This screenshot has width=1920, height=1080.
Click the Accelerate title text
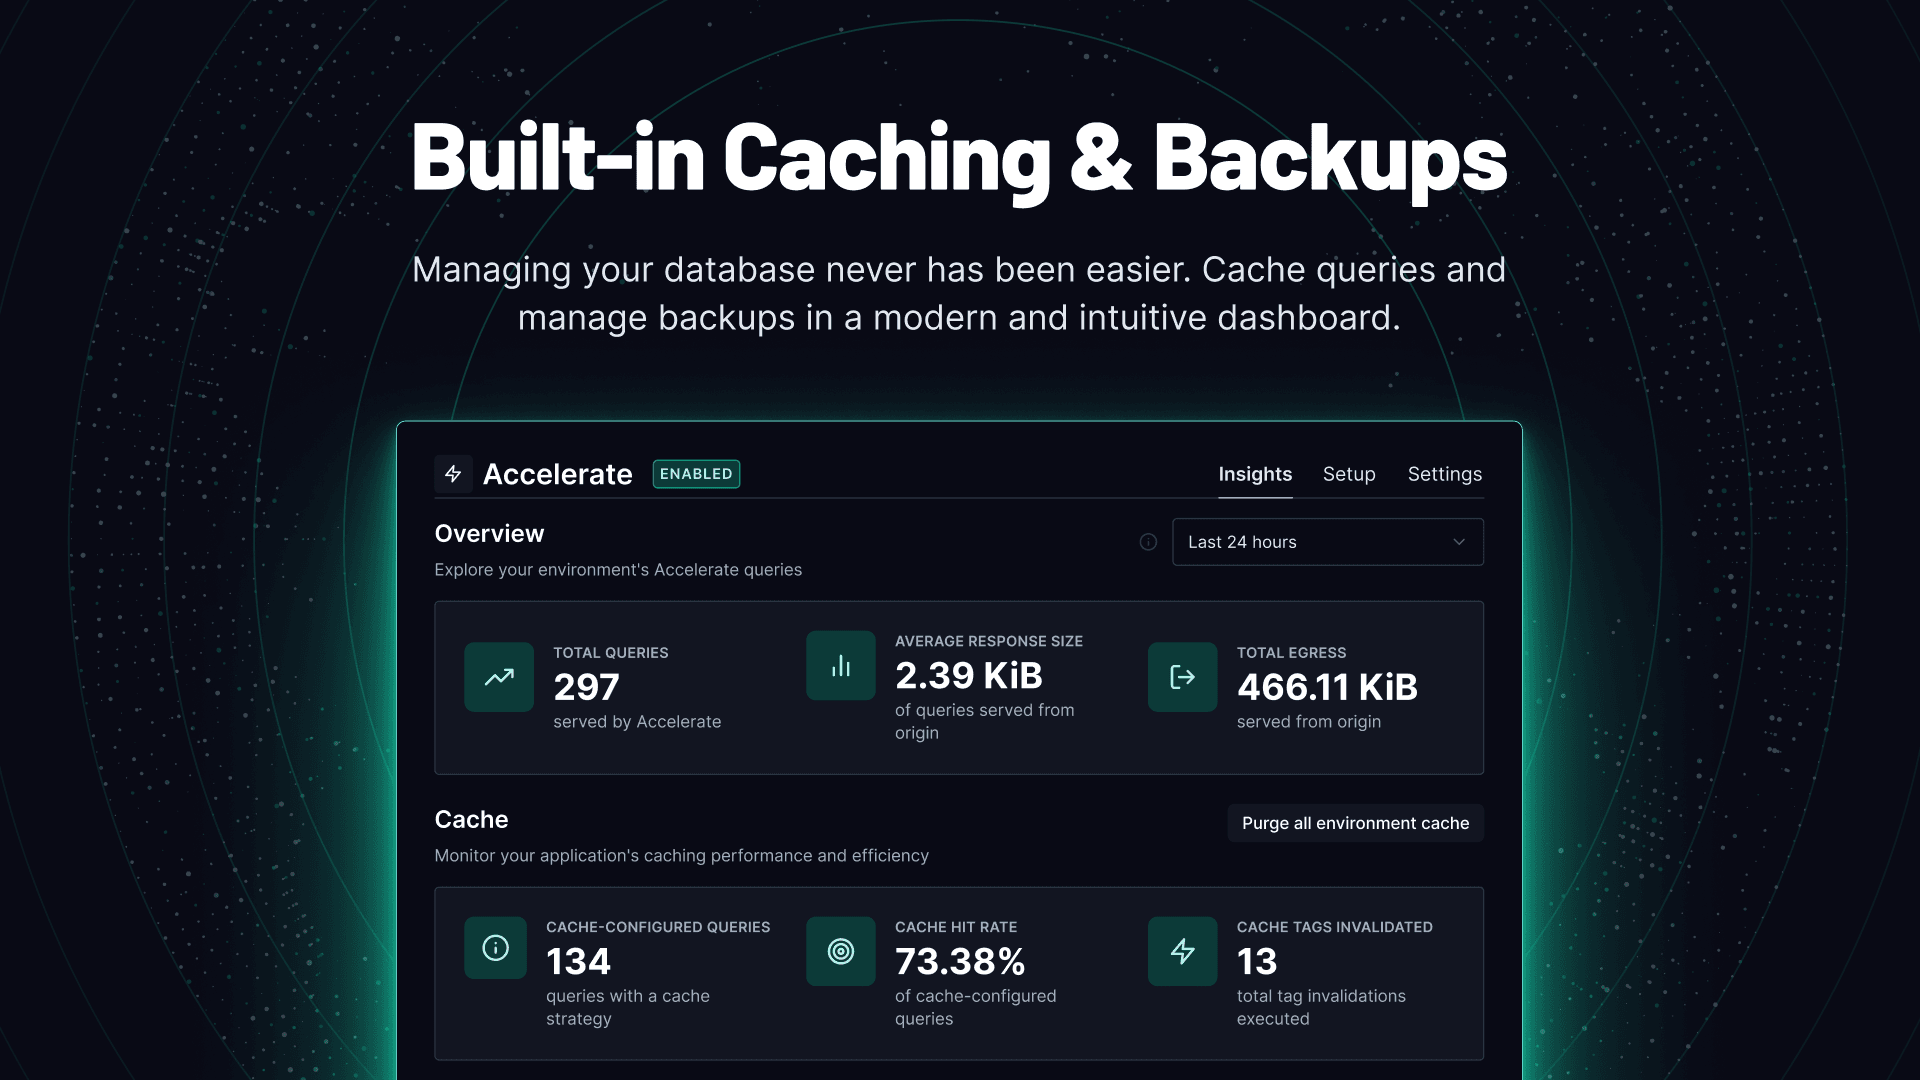[557, 474]
